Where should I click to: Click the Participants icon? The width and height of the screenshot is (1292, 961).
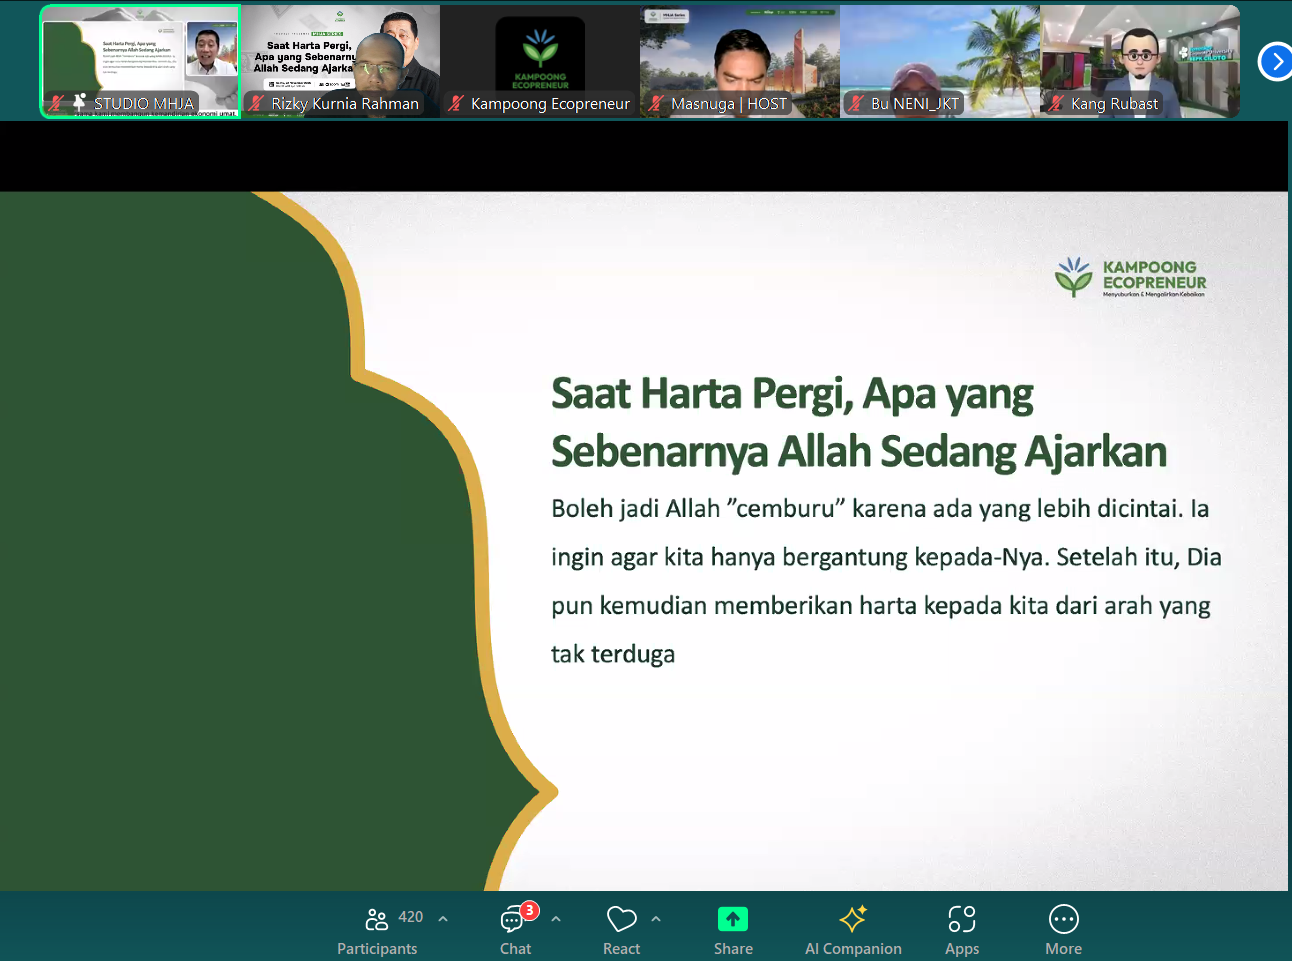pos(377,918)
